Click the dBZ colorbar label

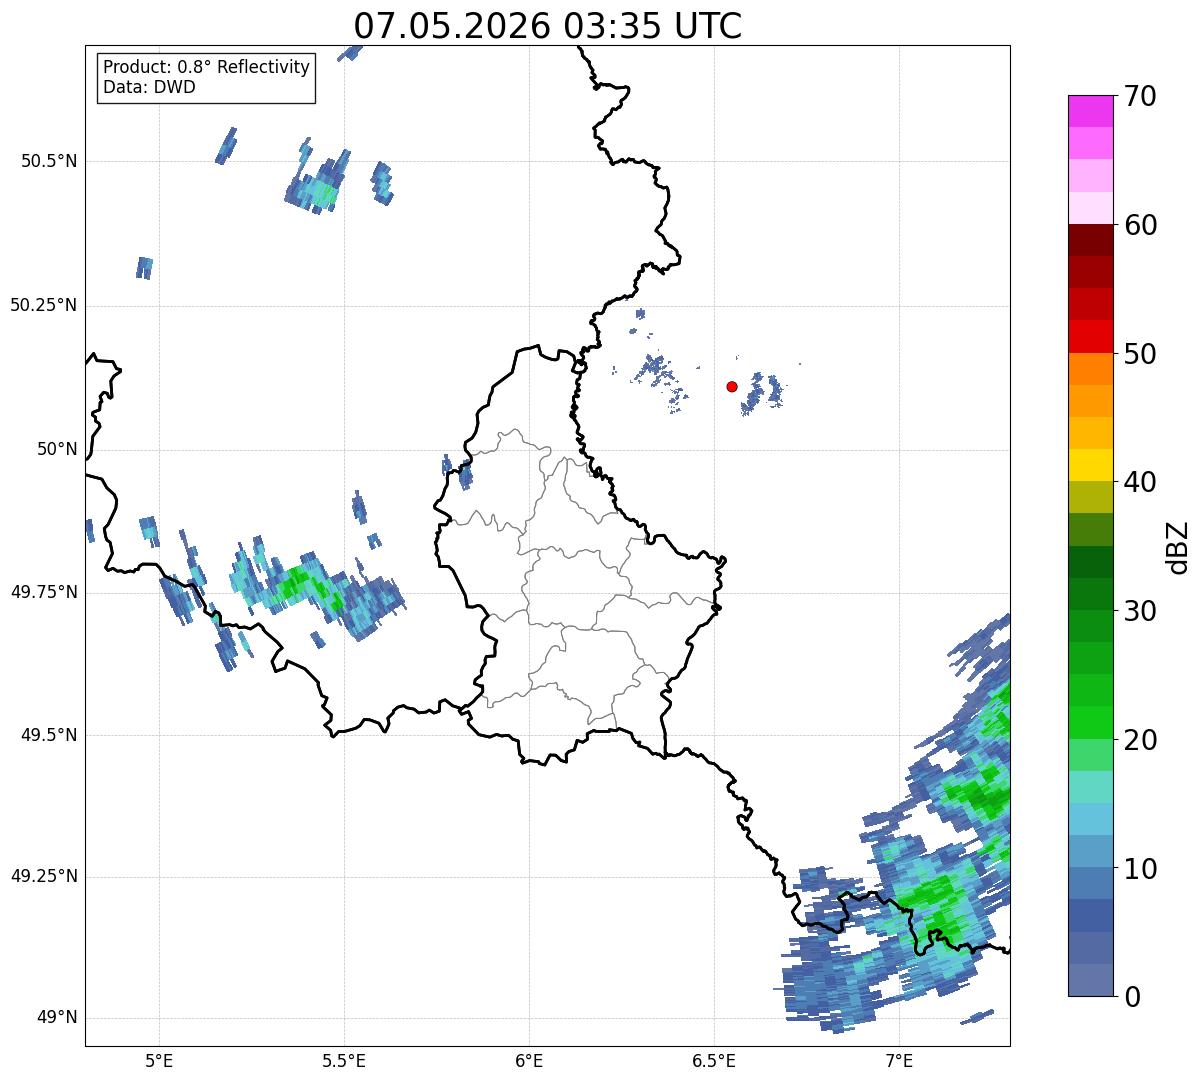(1178, 546)
